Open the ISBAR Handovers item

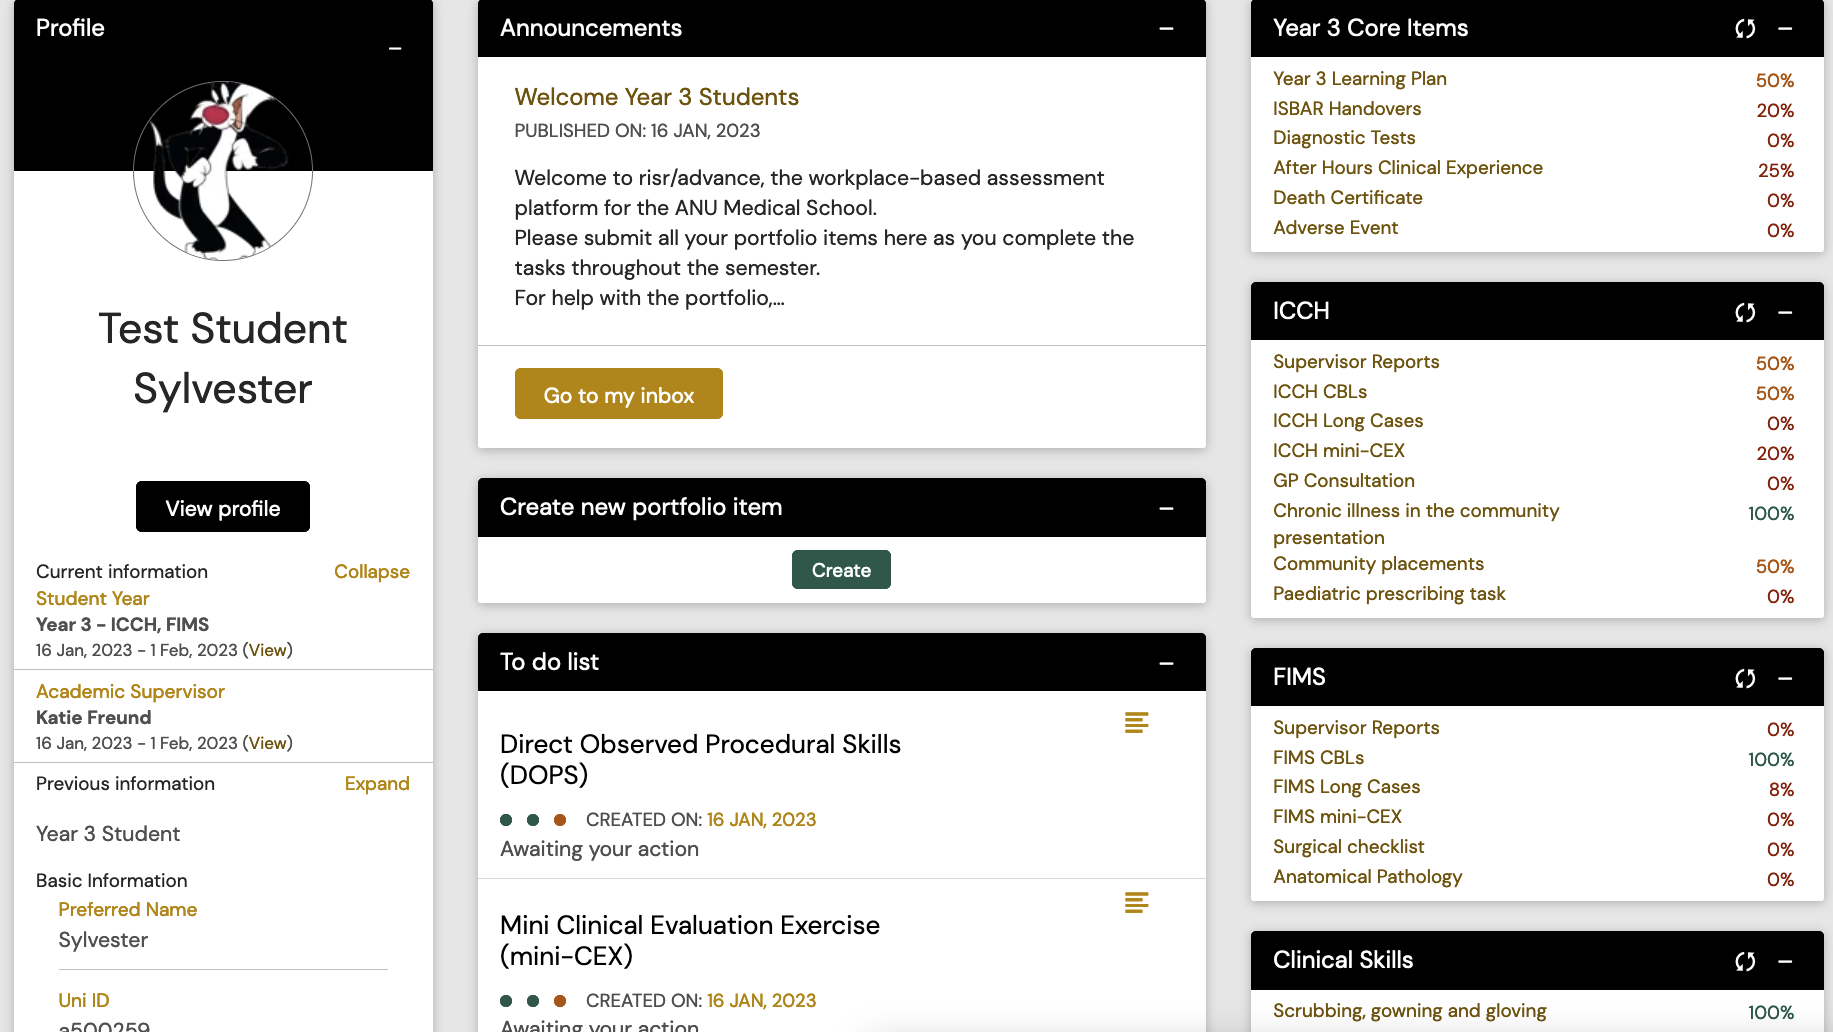coord(1346,108)
